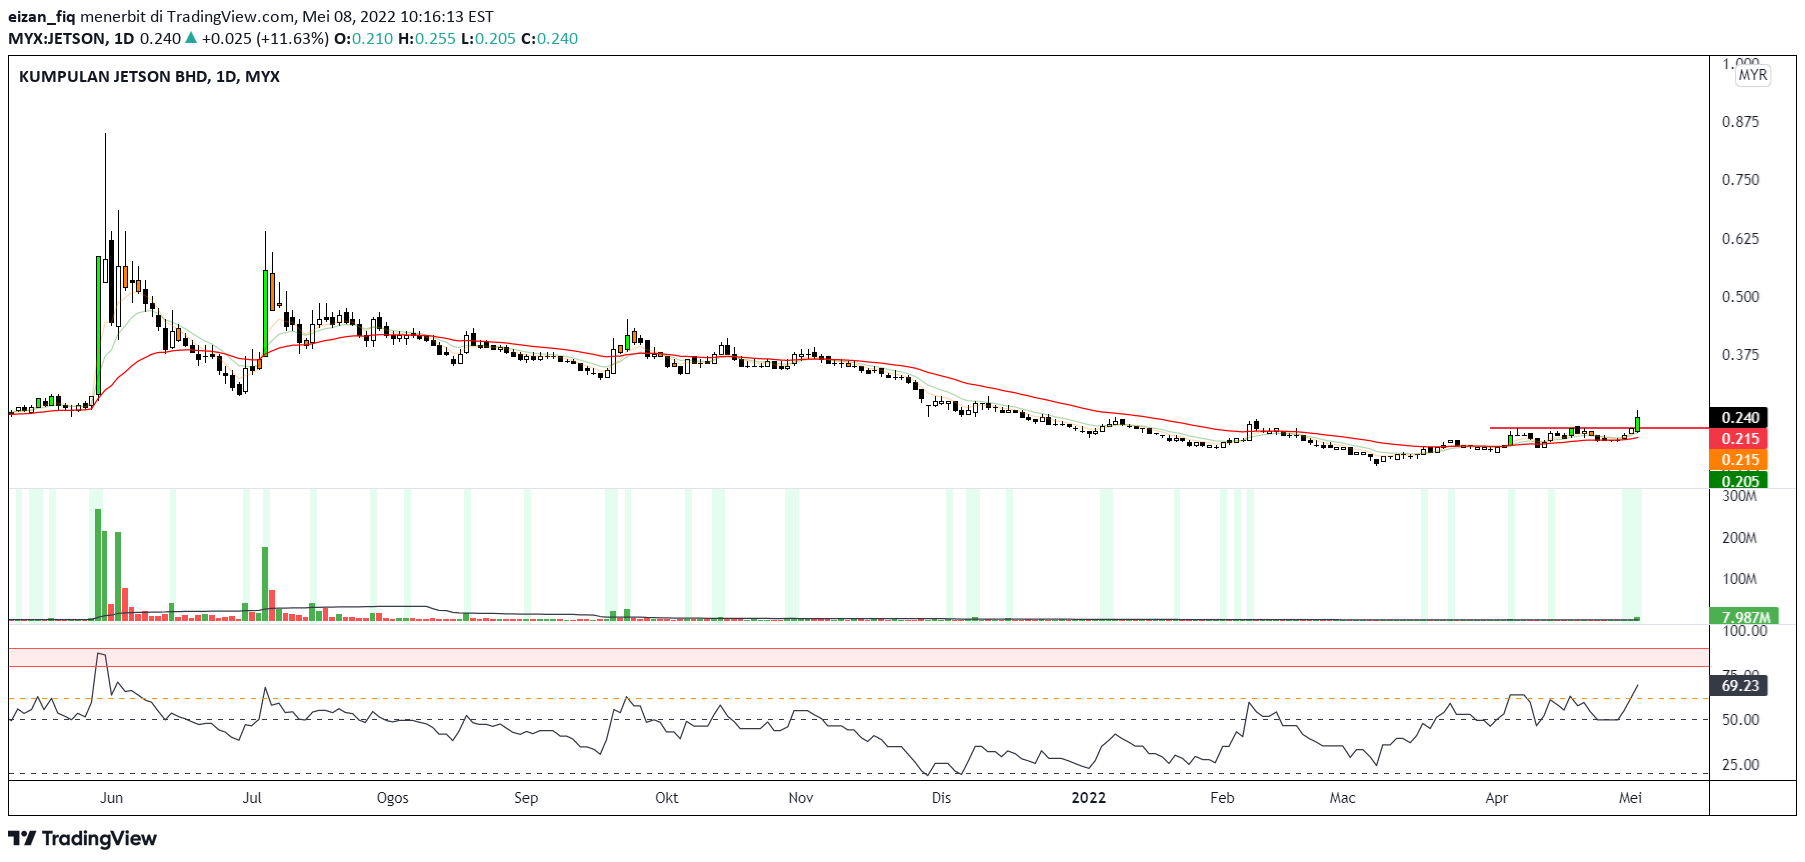Click the 100M volume axis label
Image resolution: width=1805 pixels, height=862 pixels.
pos(1739,579)
